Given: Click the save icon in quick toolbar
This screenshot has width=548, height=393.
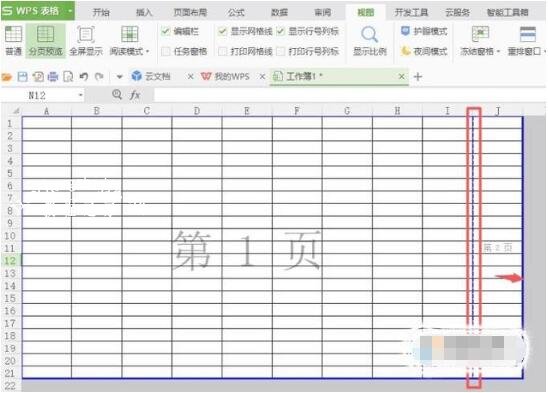Looking at the screenshot, I should tap(23, 77).
